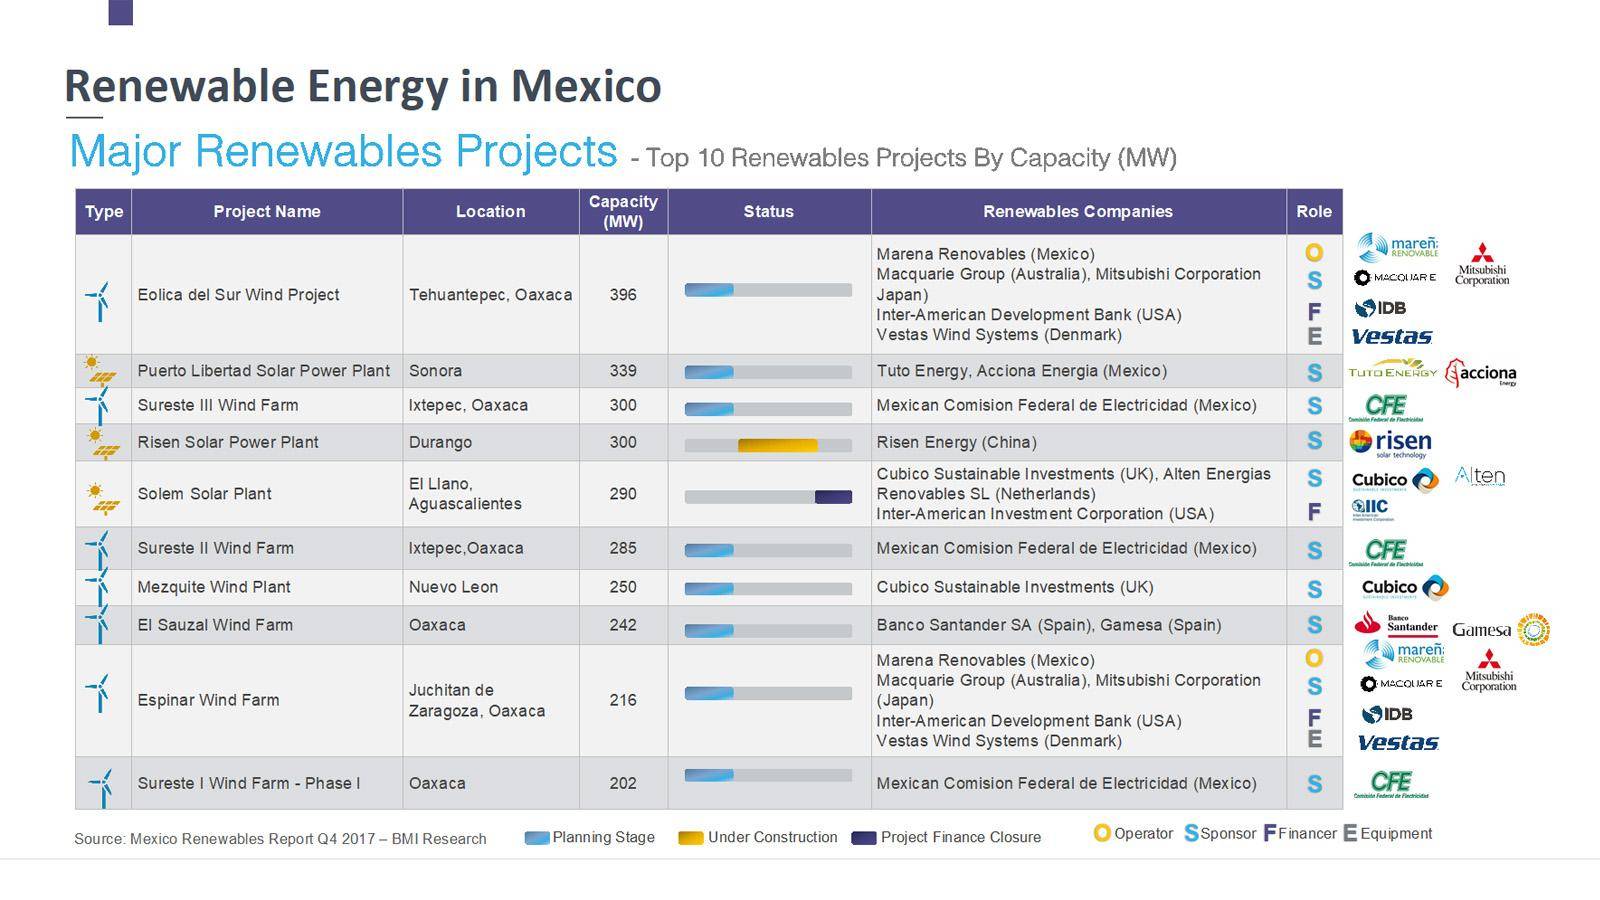Click the Capacity (MW) column header
Screen dimensions: 1600x900
click(x=623, y=211)
